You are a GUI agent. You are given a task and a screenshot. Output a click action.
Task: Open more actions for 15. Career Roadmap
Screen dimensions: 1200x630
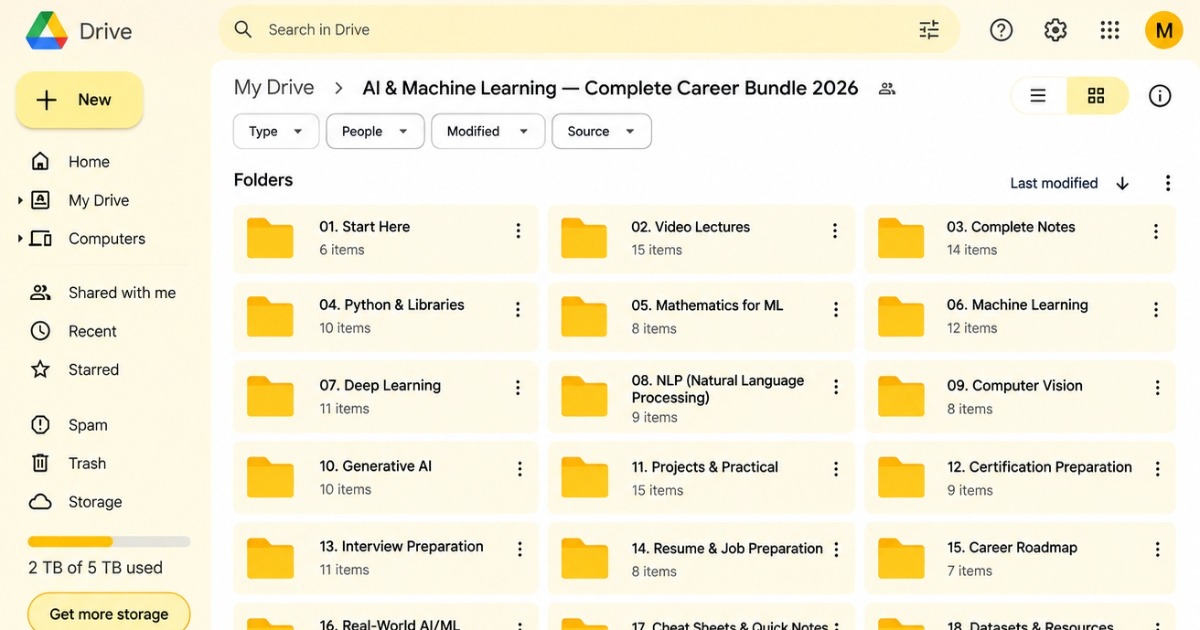point(1157,550)
